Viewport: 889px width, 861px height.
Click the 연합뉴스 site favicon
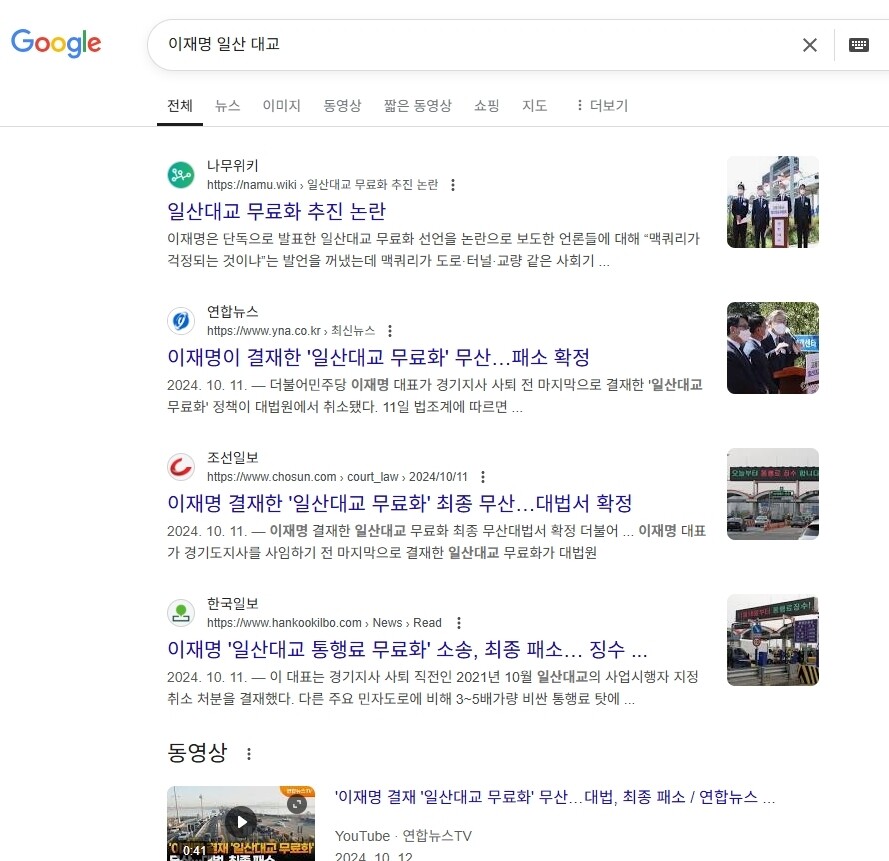tap(181, 320)
